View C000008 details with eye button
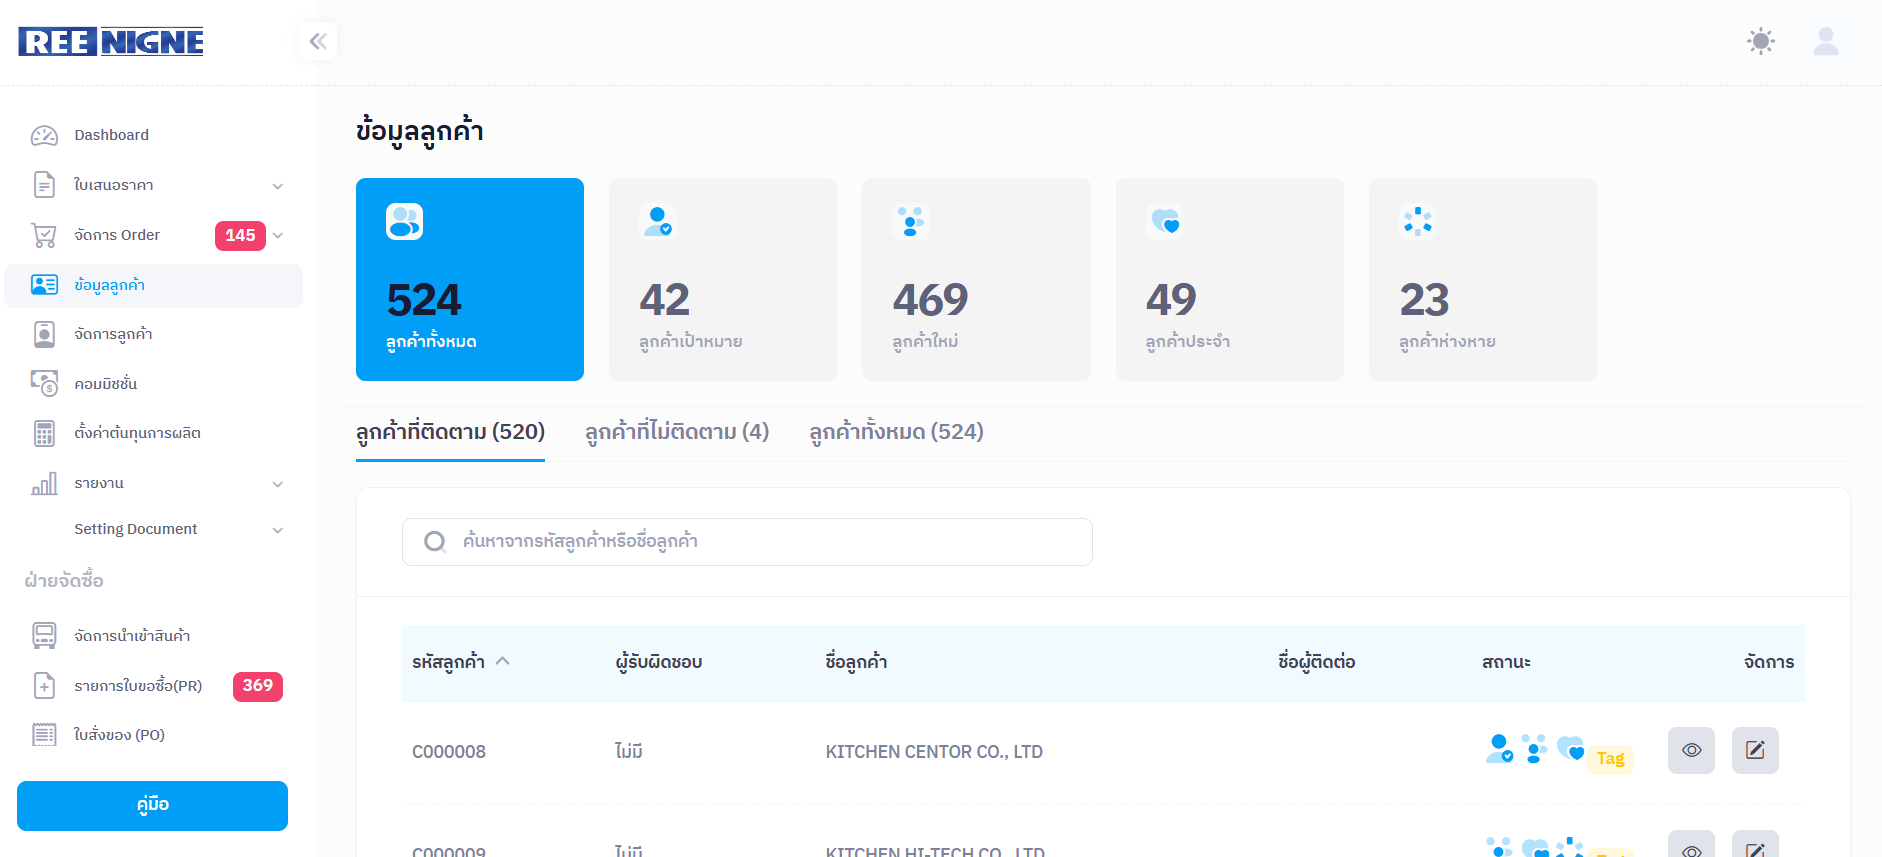 coord(1691,751)
